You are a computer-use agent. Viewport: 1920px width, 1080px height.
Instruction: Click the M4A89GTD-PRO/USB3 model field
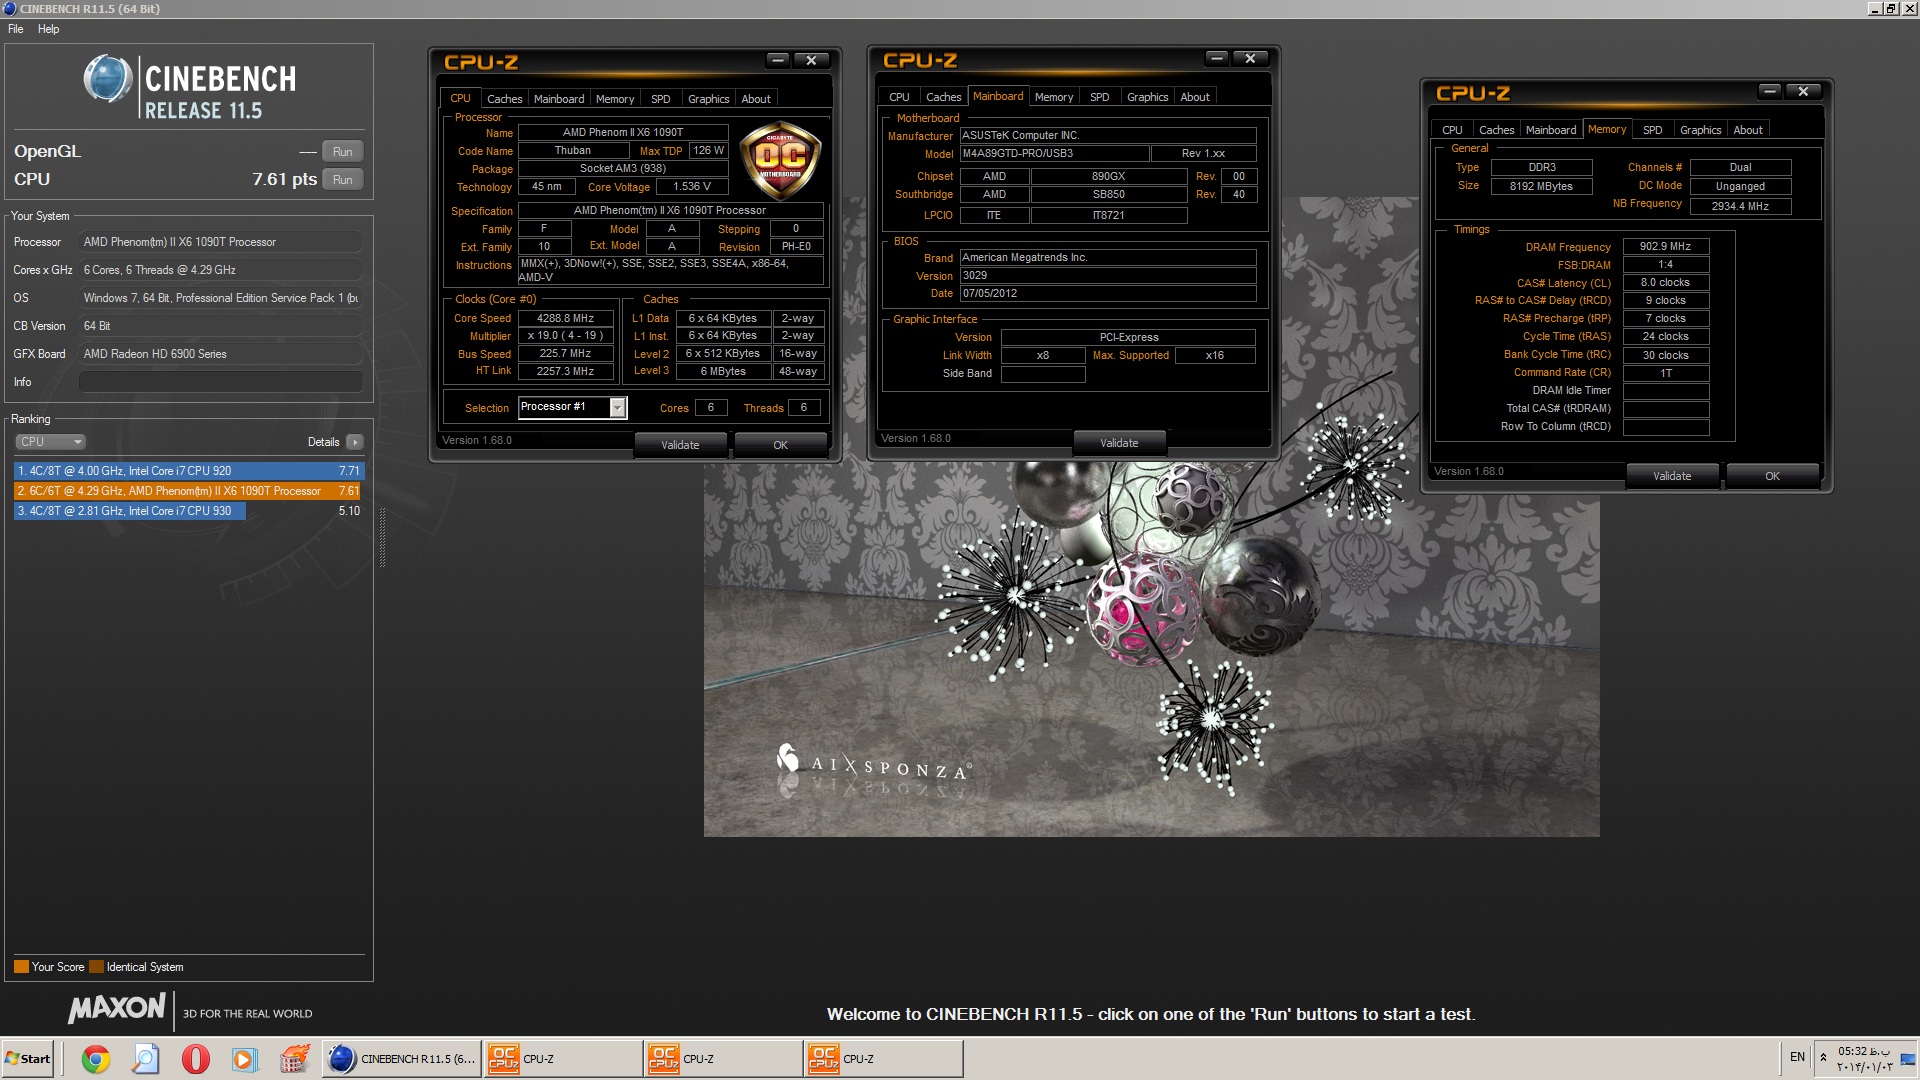pos(1054,153)
